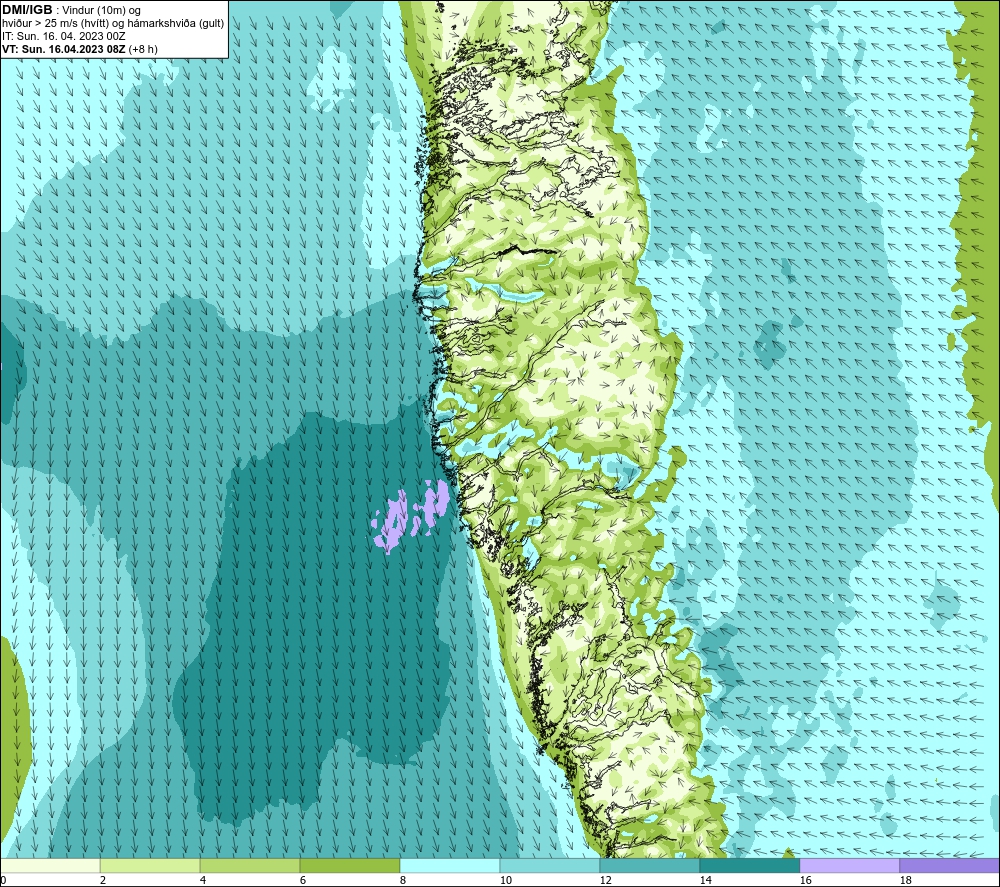Click the 'hviður > 25 m/s (hvítt)' text
The image size is (1000, 887).
56,24
